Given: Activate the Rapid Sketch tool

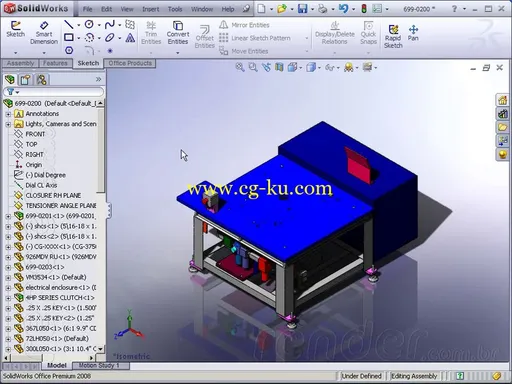Looking at the screenshot, I should [393, 36].
